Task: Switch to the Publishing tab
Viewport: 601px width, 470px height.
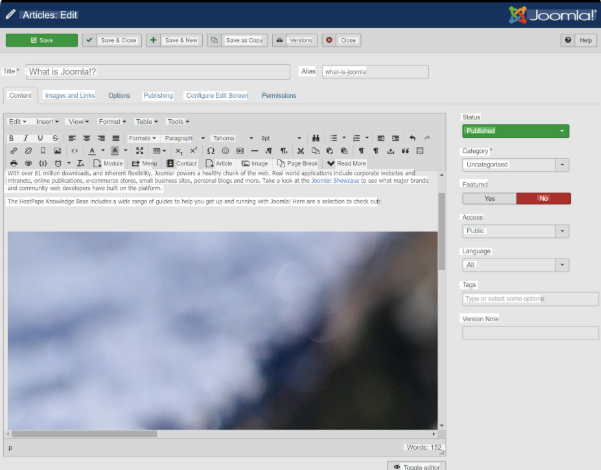Action: pyautogui.click(x=158, y=95)
